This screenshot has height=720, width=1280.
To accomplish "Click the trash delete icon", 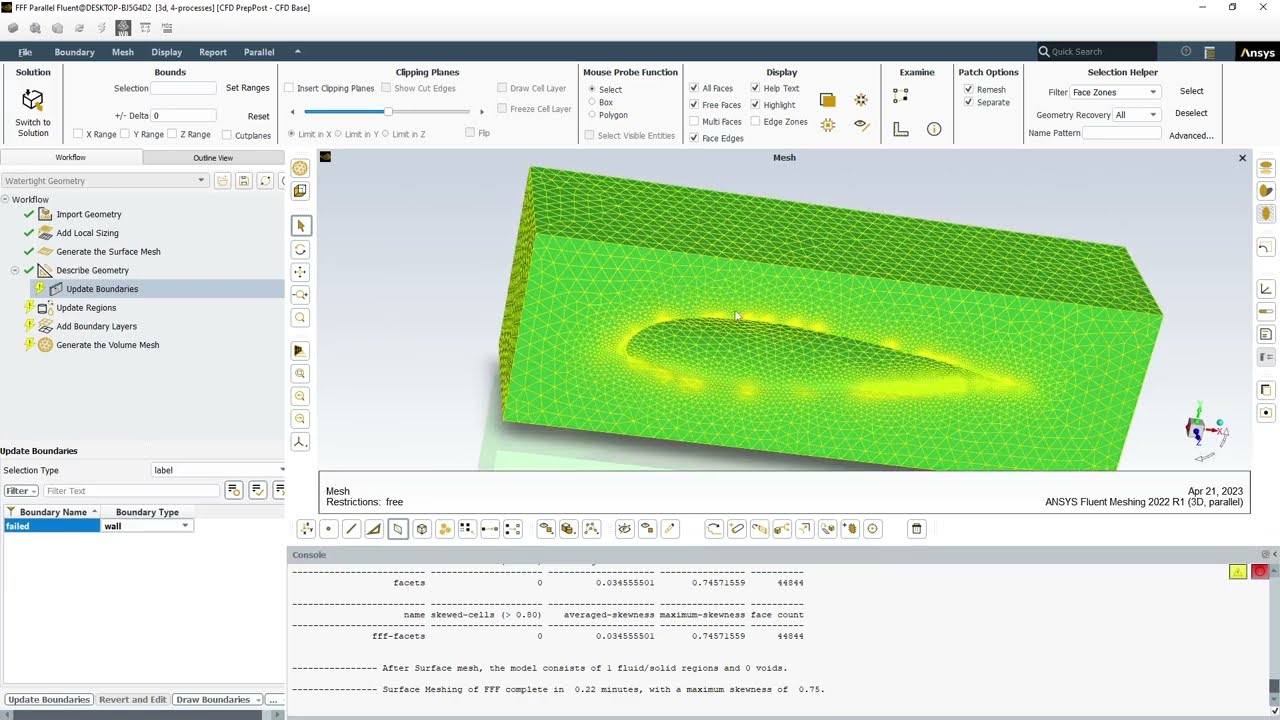I will 916,529.
